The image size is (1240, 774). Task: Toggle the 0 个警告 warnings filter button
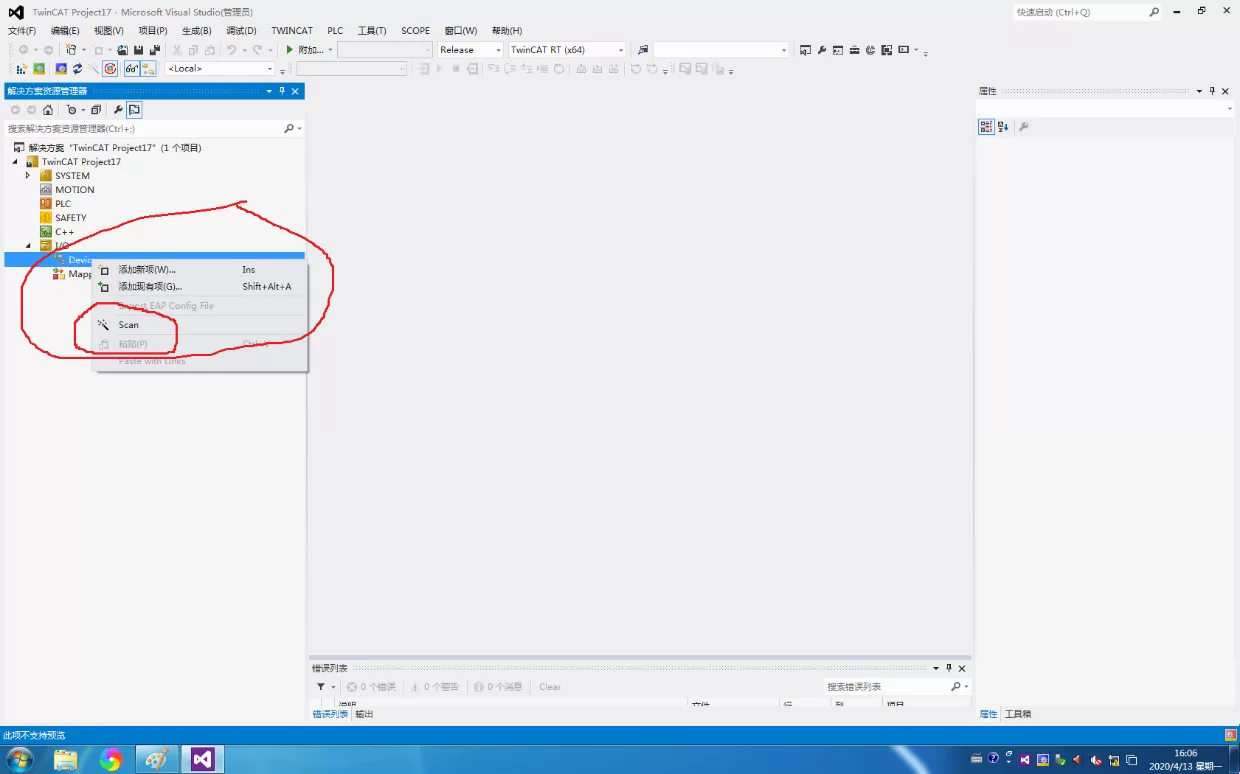pos(434,687)
